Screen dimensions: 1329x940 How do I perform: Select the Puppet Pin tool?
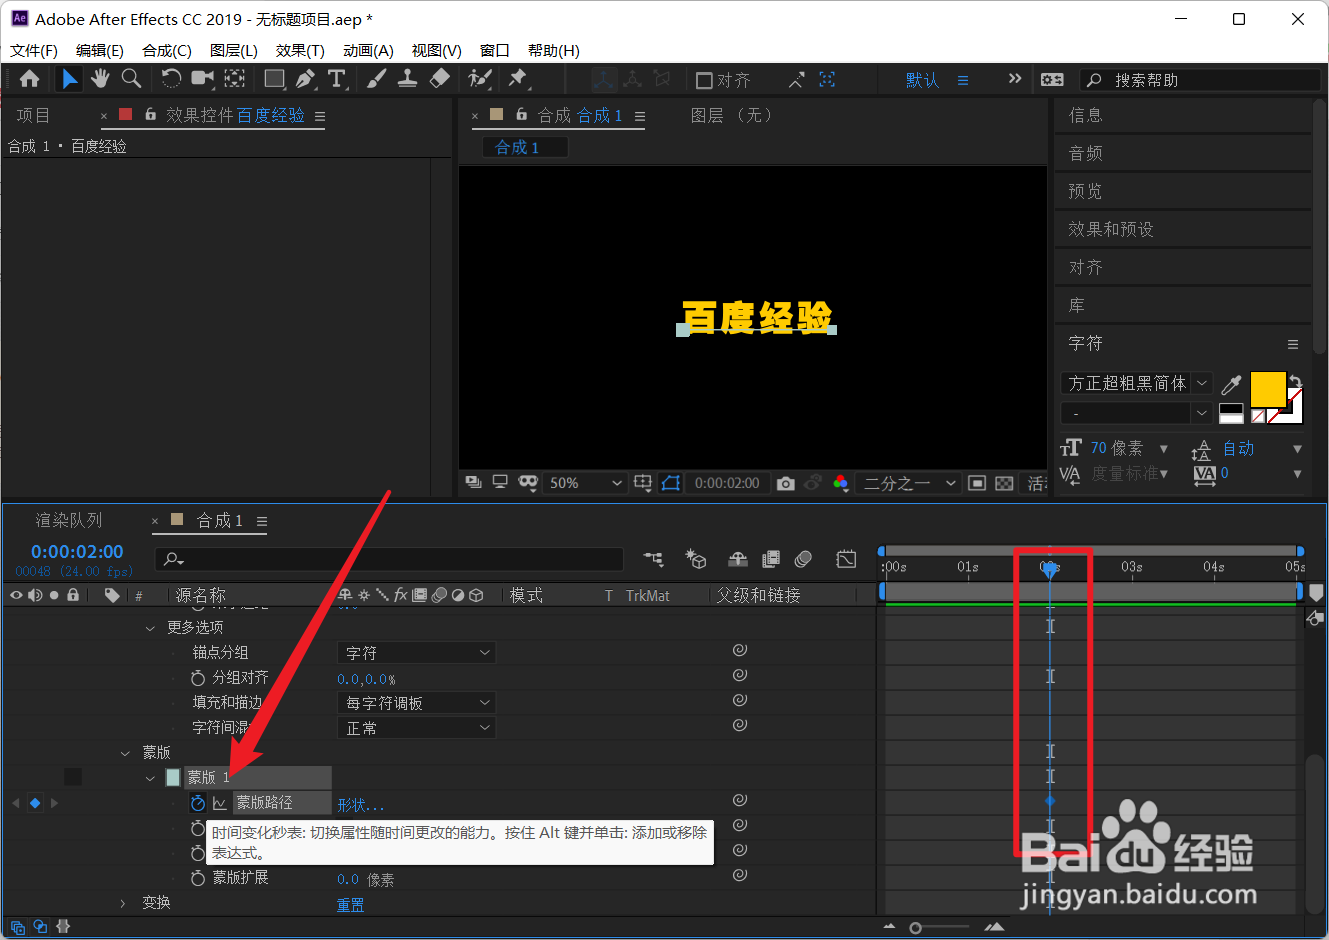[518, 79]
